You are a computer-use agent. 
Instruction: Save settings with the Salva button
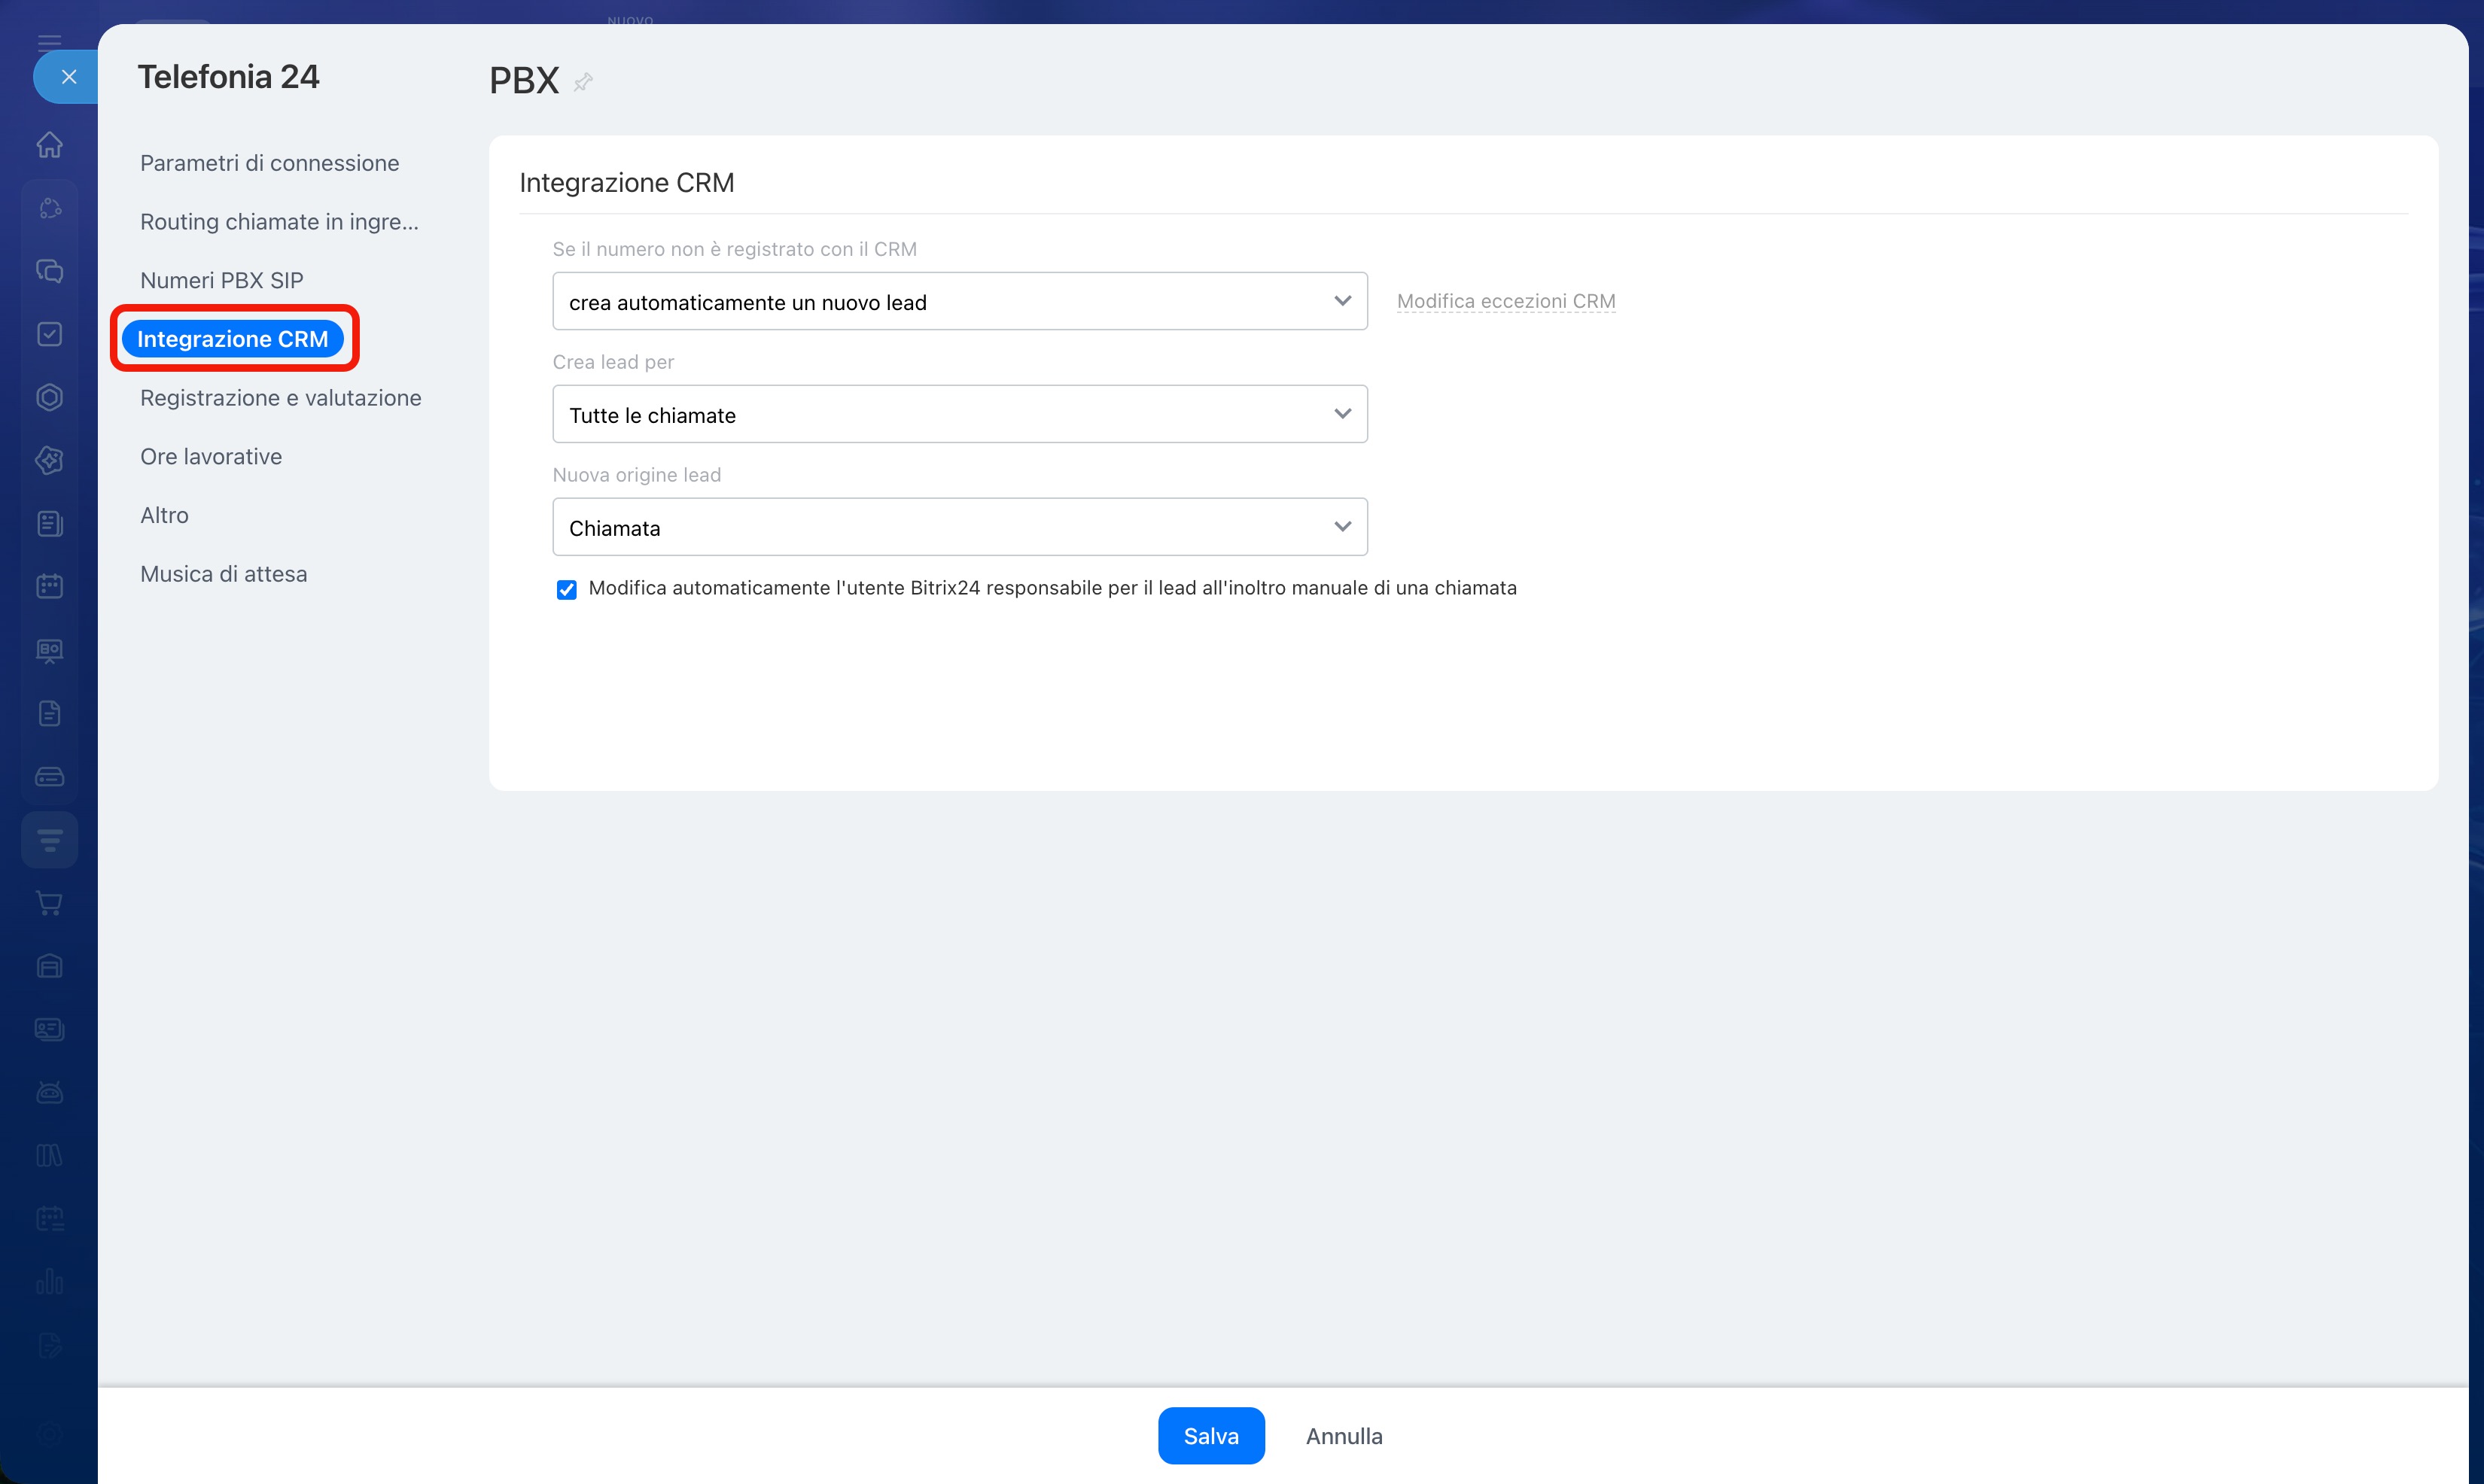coord(1211,1436)
